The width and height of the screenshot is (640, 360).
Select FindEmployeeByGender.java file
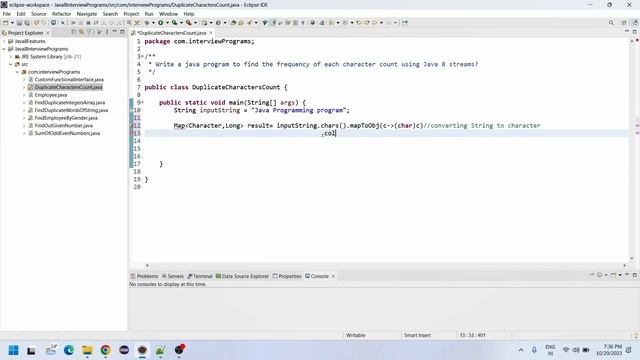tap(66, 118)
